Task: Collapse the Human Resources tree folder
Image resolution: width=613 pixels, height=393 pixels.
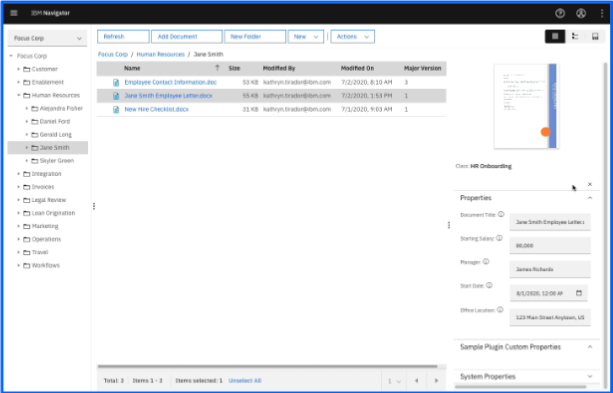Action: [19, 95]
